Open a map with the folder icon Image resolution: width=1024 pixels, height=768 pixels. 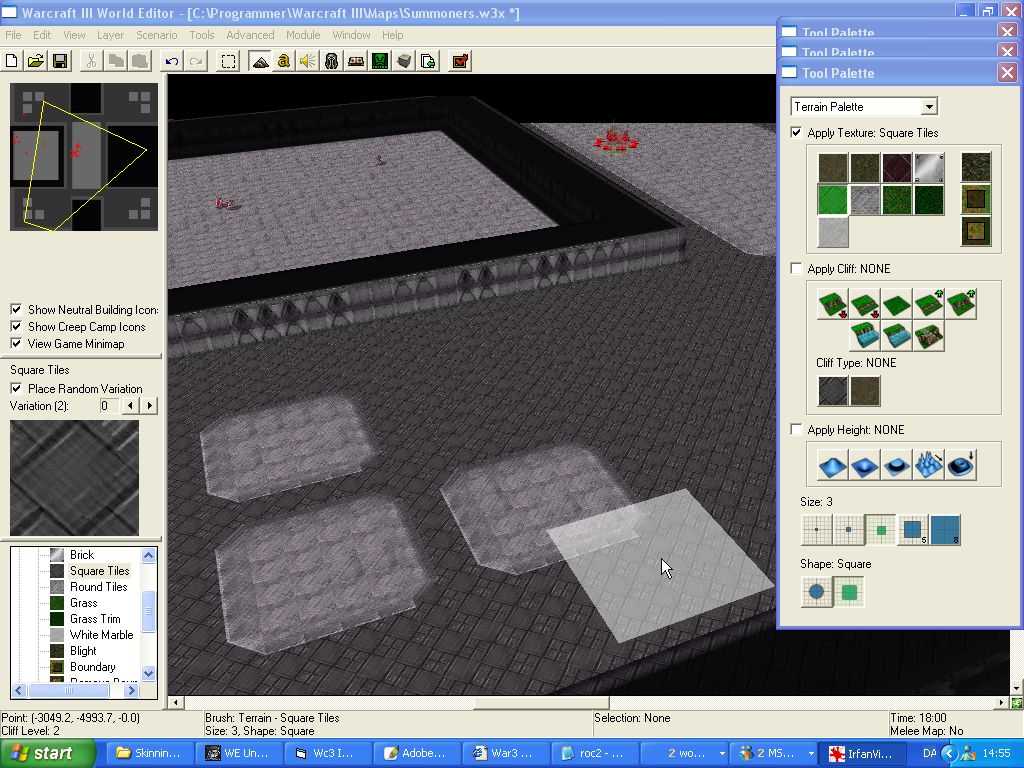tap(36, 61)
